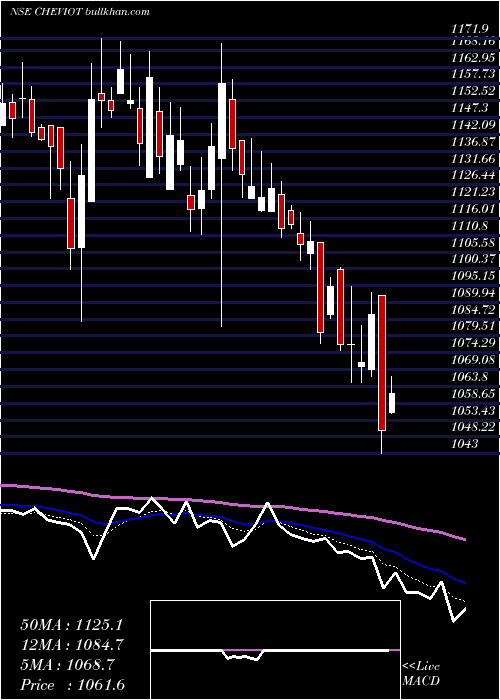The height and width of the screenshot is (700, 500).
Task: Click the 1105.58 price axis label
Action: pos(473,242)
